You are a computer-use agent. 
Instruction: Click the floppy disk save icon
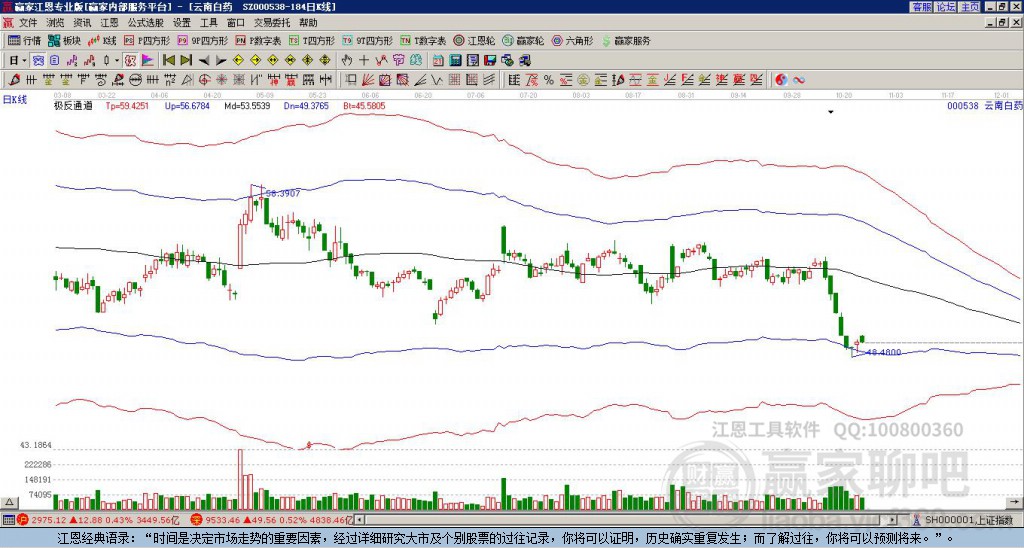(x=490, y=61)
